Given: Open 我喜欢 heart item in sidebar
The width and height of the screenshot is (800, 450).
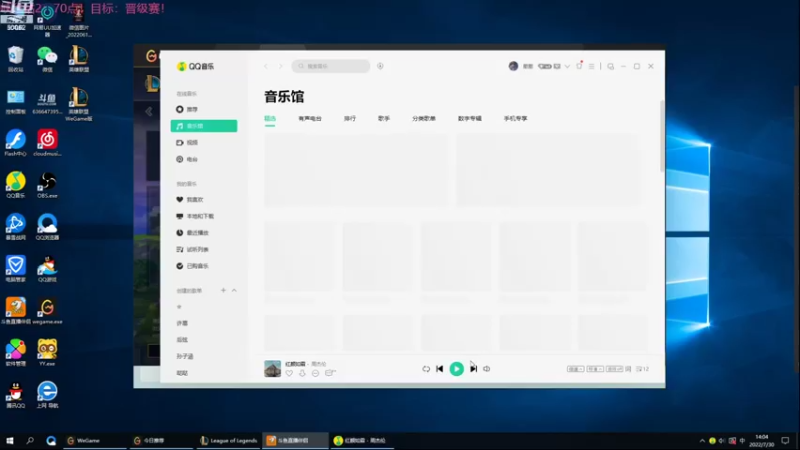Looking at the screenshot, I should pyautogui.click(x=190, y=199).
